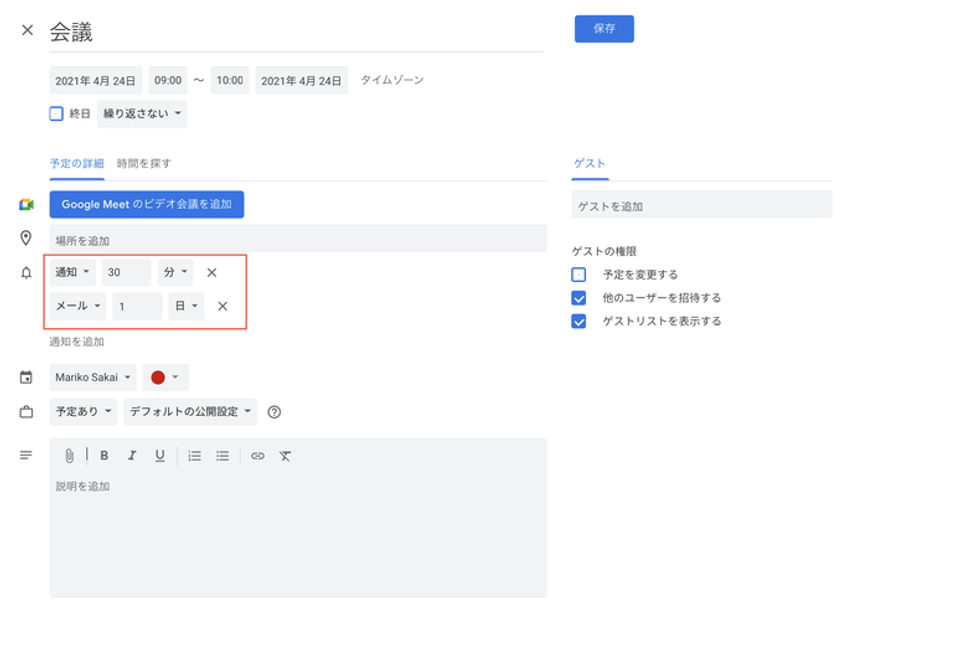Click the location pin icon

coord(26,238)
